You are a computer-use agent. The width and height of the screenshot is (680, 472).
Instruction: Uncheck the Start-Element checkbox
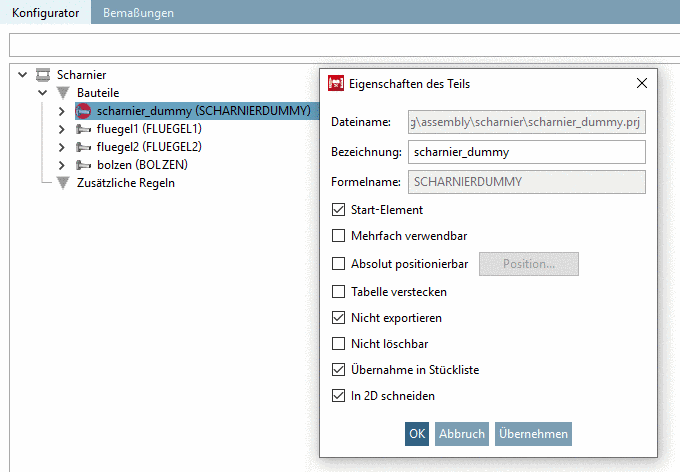pyautogui.click(x=339, y=210)
